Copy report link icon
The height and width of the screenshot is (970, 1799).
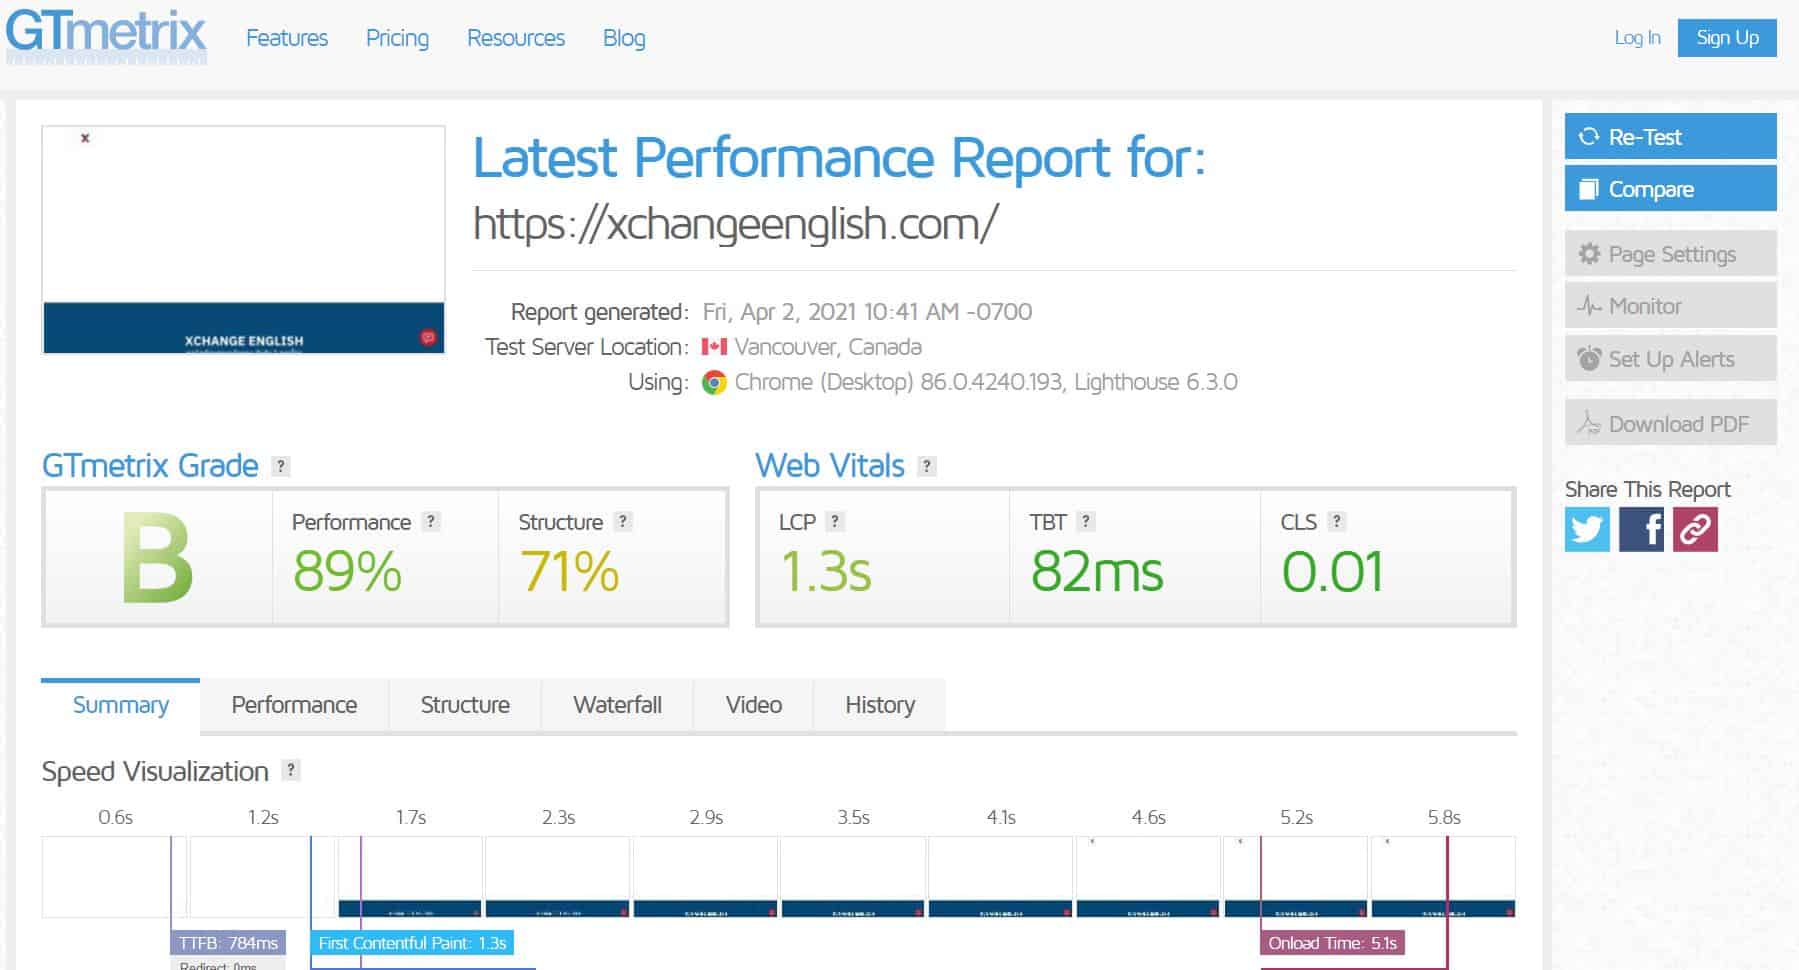(x=1695, y=529)
